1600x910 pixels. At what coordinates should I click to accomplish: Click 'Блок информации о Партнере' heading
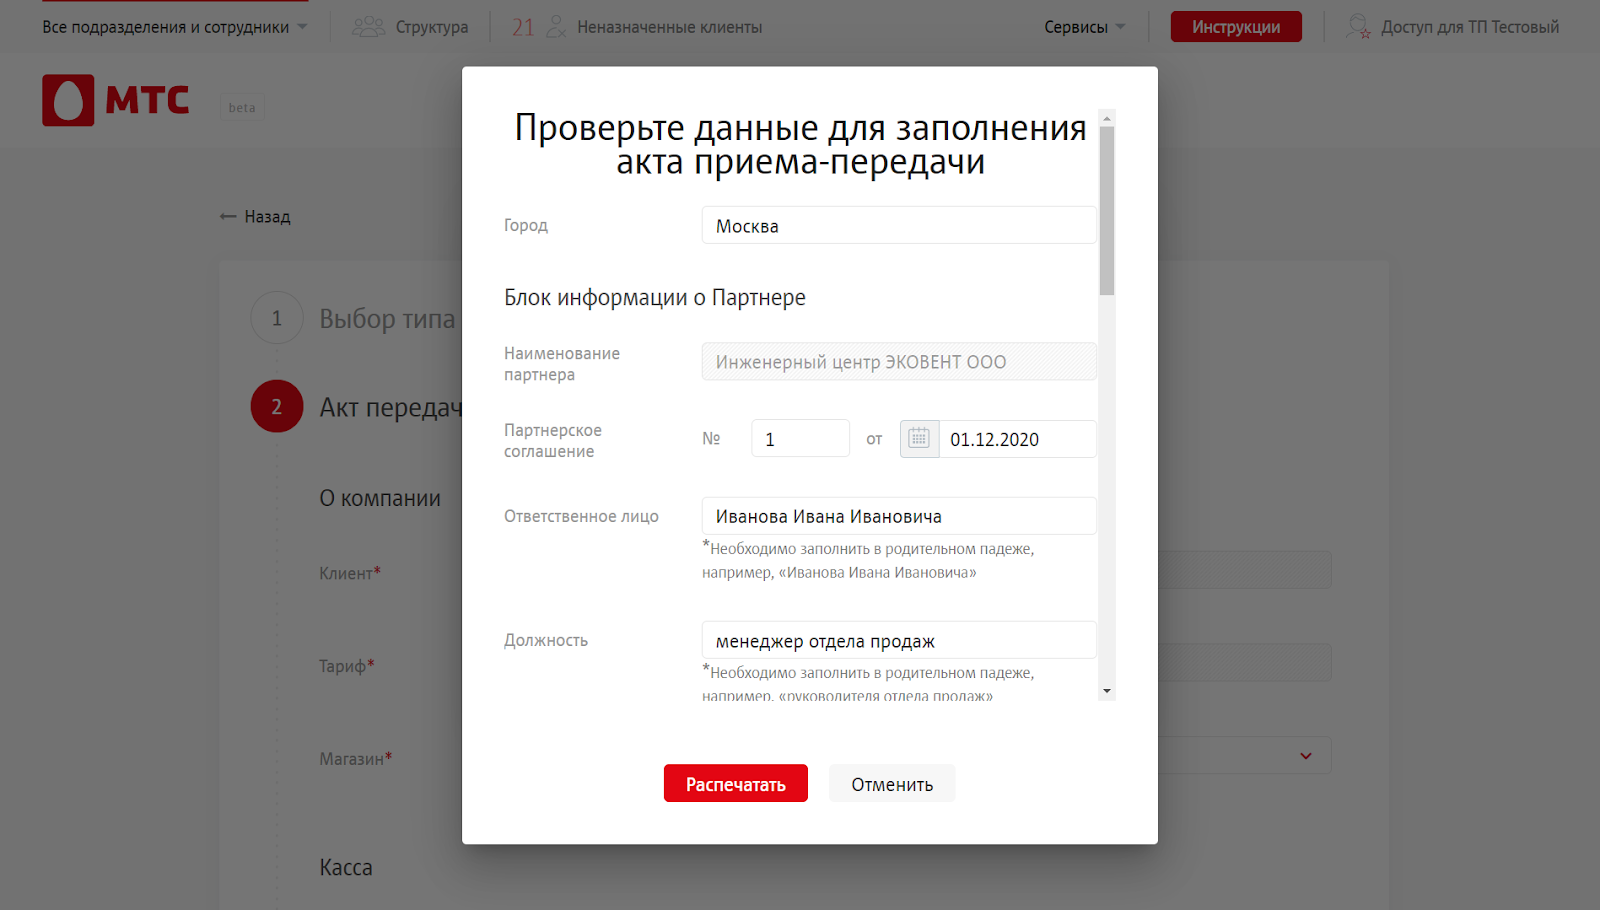tap(655, 297)
